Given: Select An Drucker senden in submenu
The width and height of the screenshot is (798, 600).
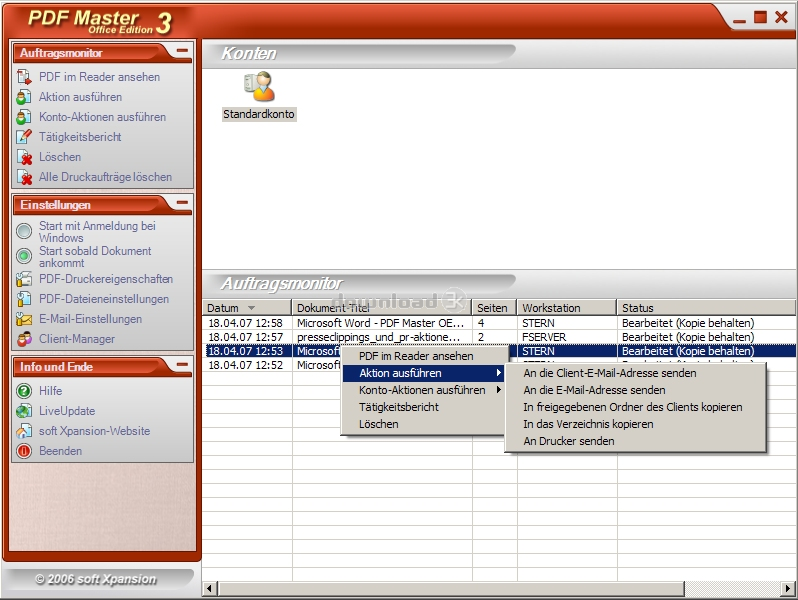Looking at the screenshot, I should (x=568, y=441).
